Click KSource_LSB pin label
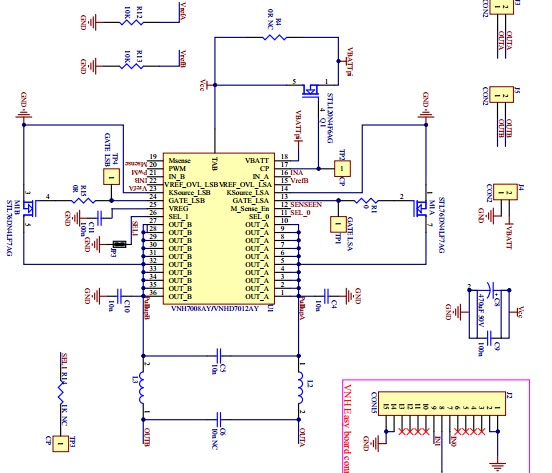The height and width of the screenshot is (473, 552). pyautogui.click(x=189, y=193)
